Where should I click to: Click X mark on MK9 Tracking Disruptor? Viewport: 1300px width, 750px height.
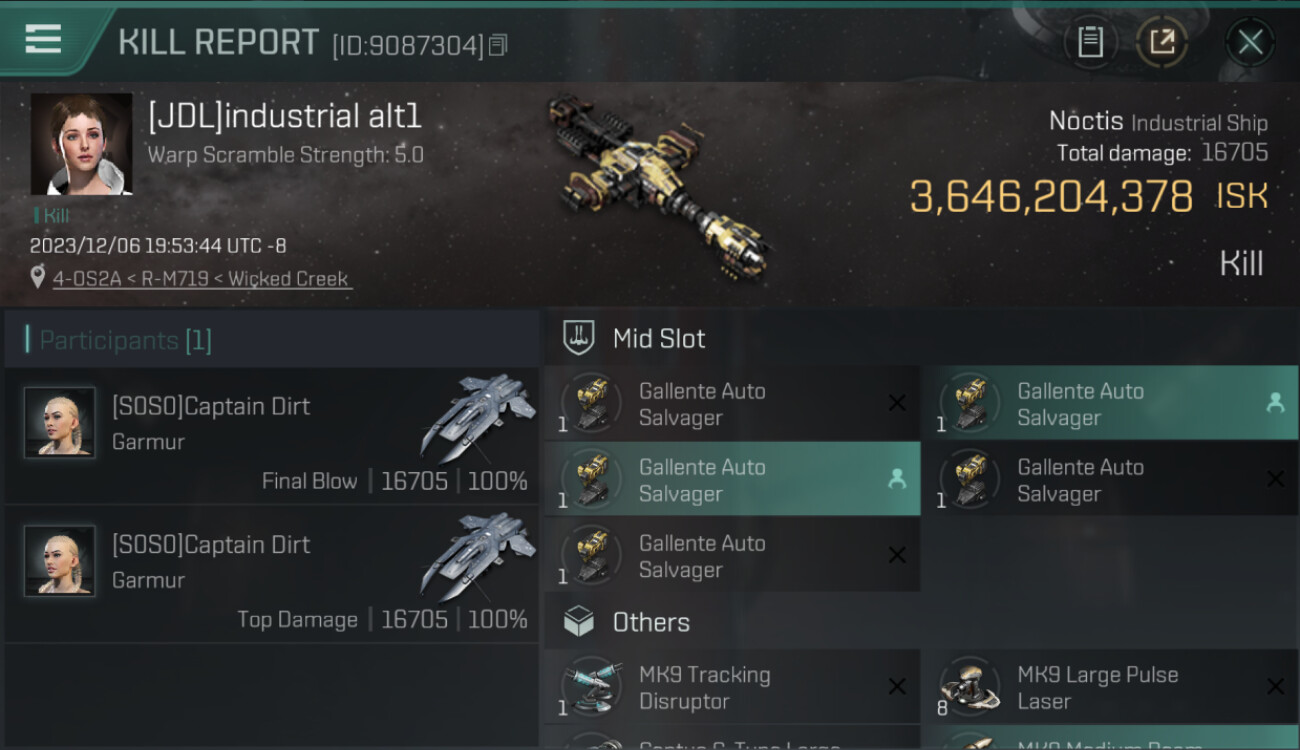897,686
